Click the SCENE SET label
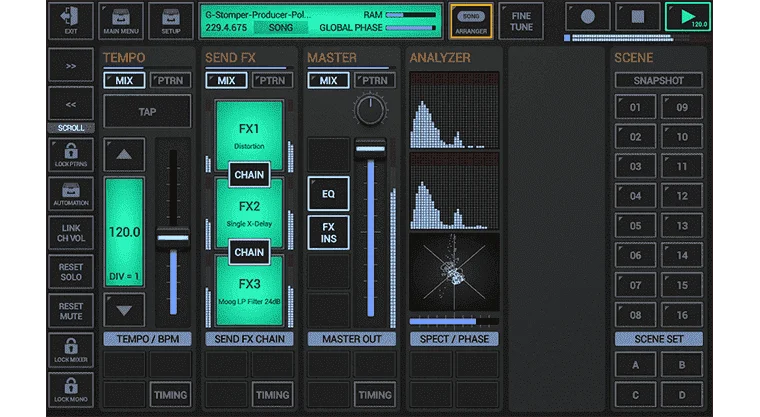760x417 pixels. pos(658,339)
